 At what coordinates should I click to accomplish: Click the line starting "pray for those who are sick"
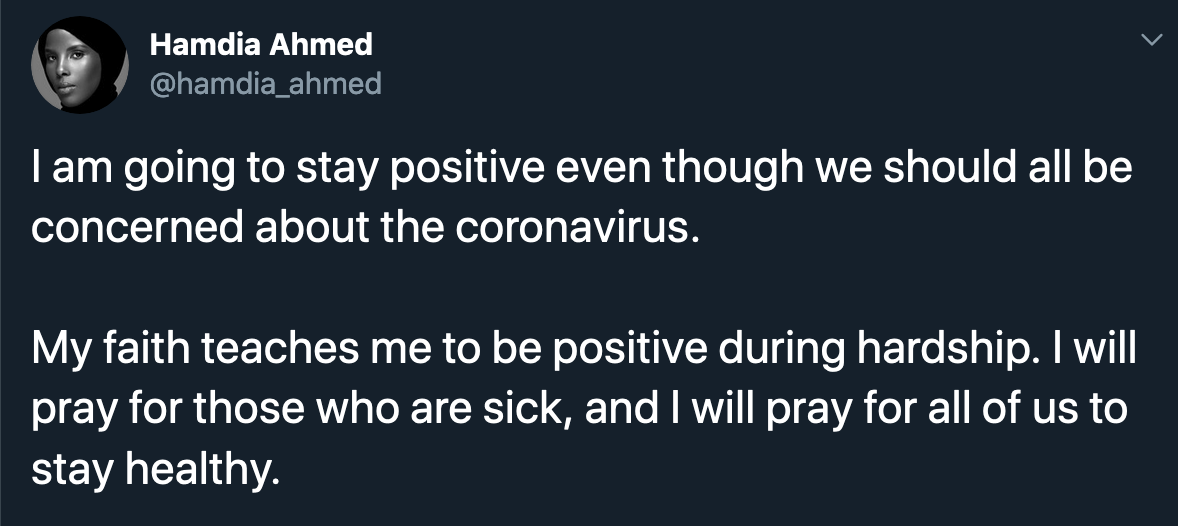coord(580,408)
